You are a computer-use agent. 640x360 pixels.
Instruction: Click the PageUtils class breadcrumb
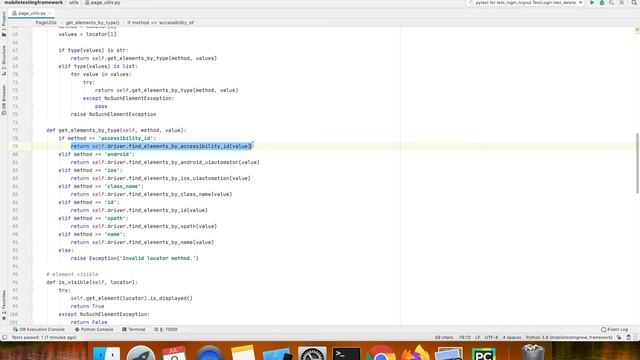[46, 22]
